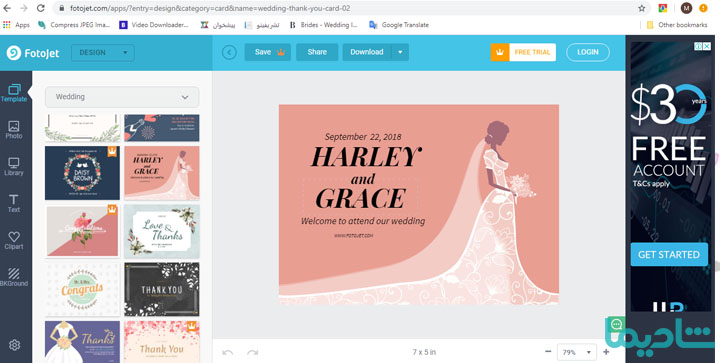This screenshot has width=720, height=363.
Task: Click the FREE TRIAL button
Action: tap(523, 52)
